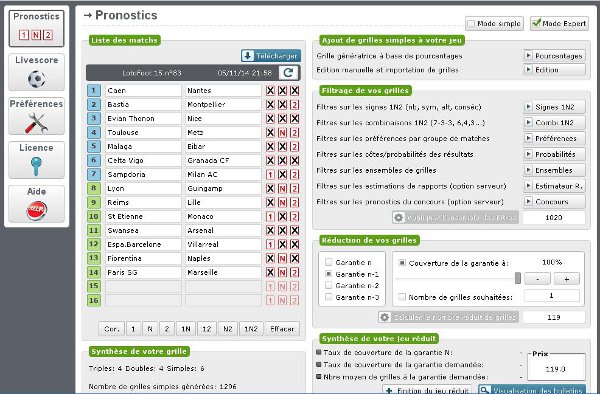Click the desired grid count field
Viewport: 600px width, 394px height.
(551, 296)
